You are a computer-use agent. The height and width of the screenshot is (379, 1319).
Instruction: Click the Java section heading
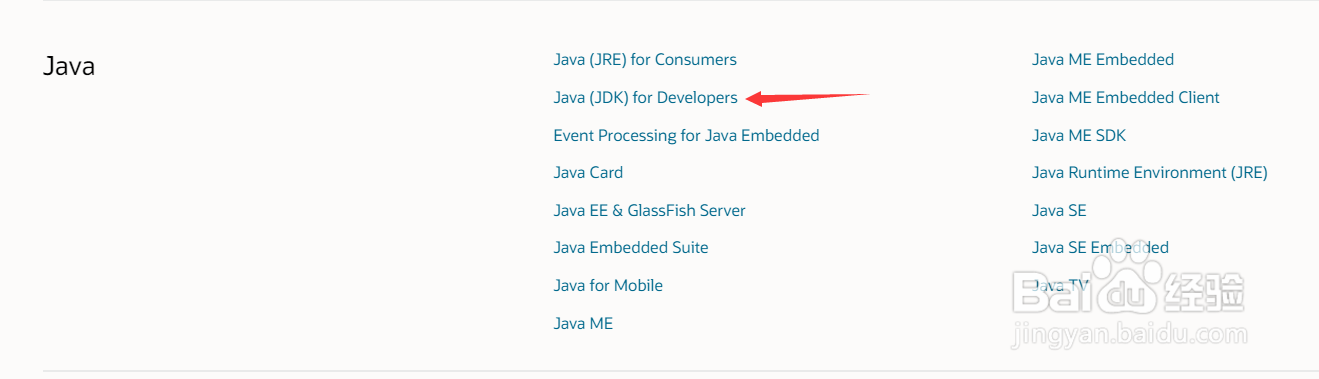69,67
